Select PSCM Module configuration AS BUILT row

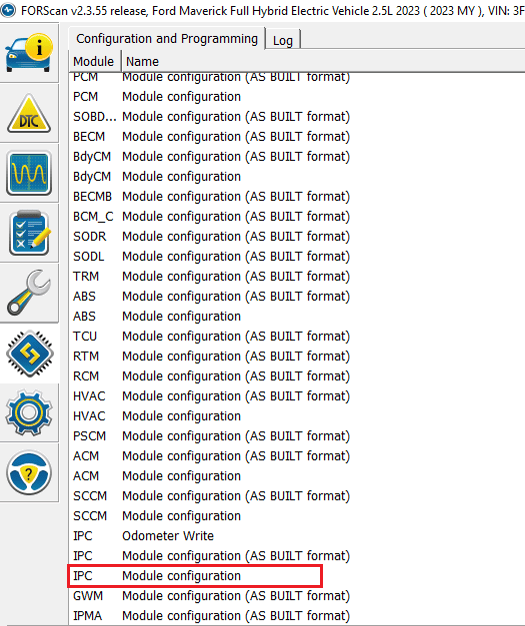[x=297, y=436]
